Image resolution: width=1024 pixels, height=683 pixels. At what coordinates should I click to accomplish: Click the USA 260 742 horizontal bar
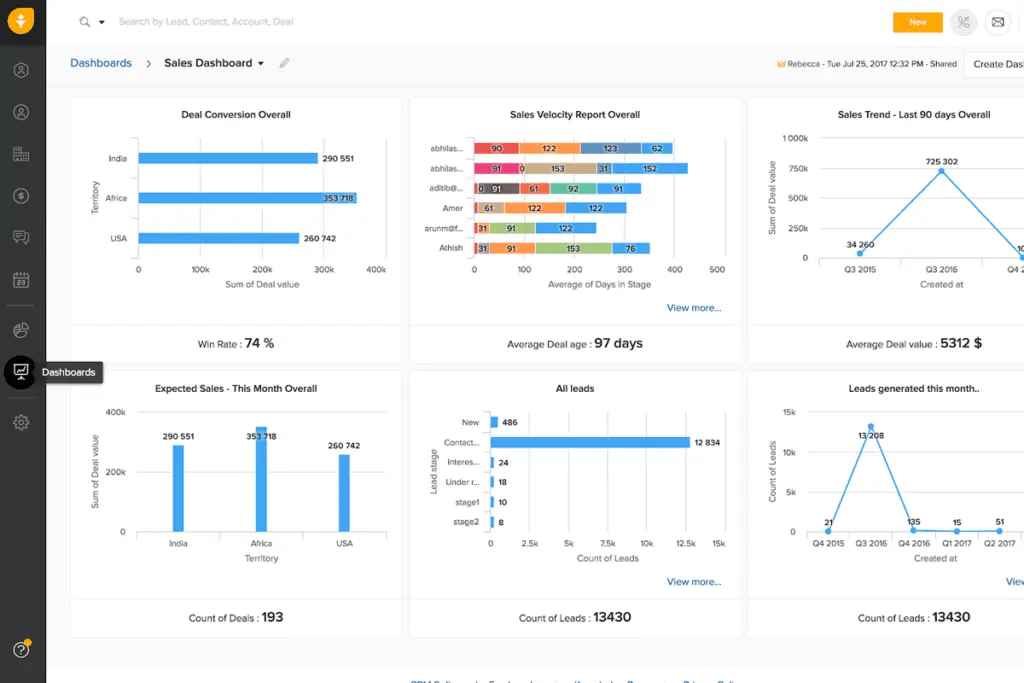219,238
